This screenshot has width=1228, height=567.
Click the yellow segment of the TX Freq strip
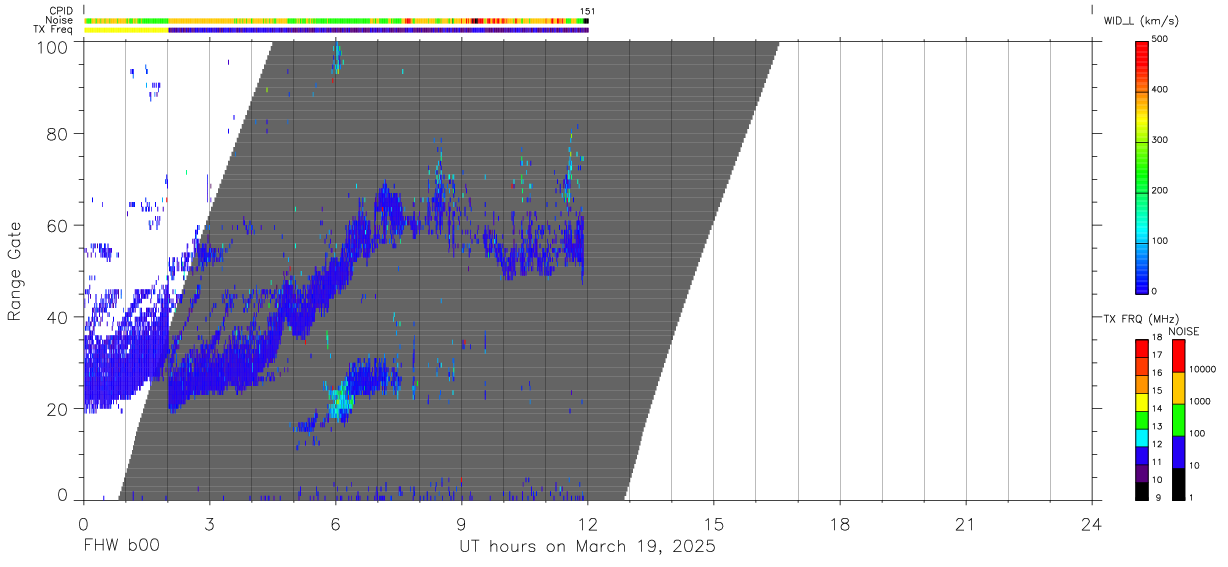point(127,30)
